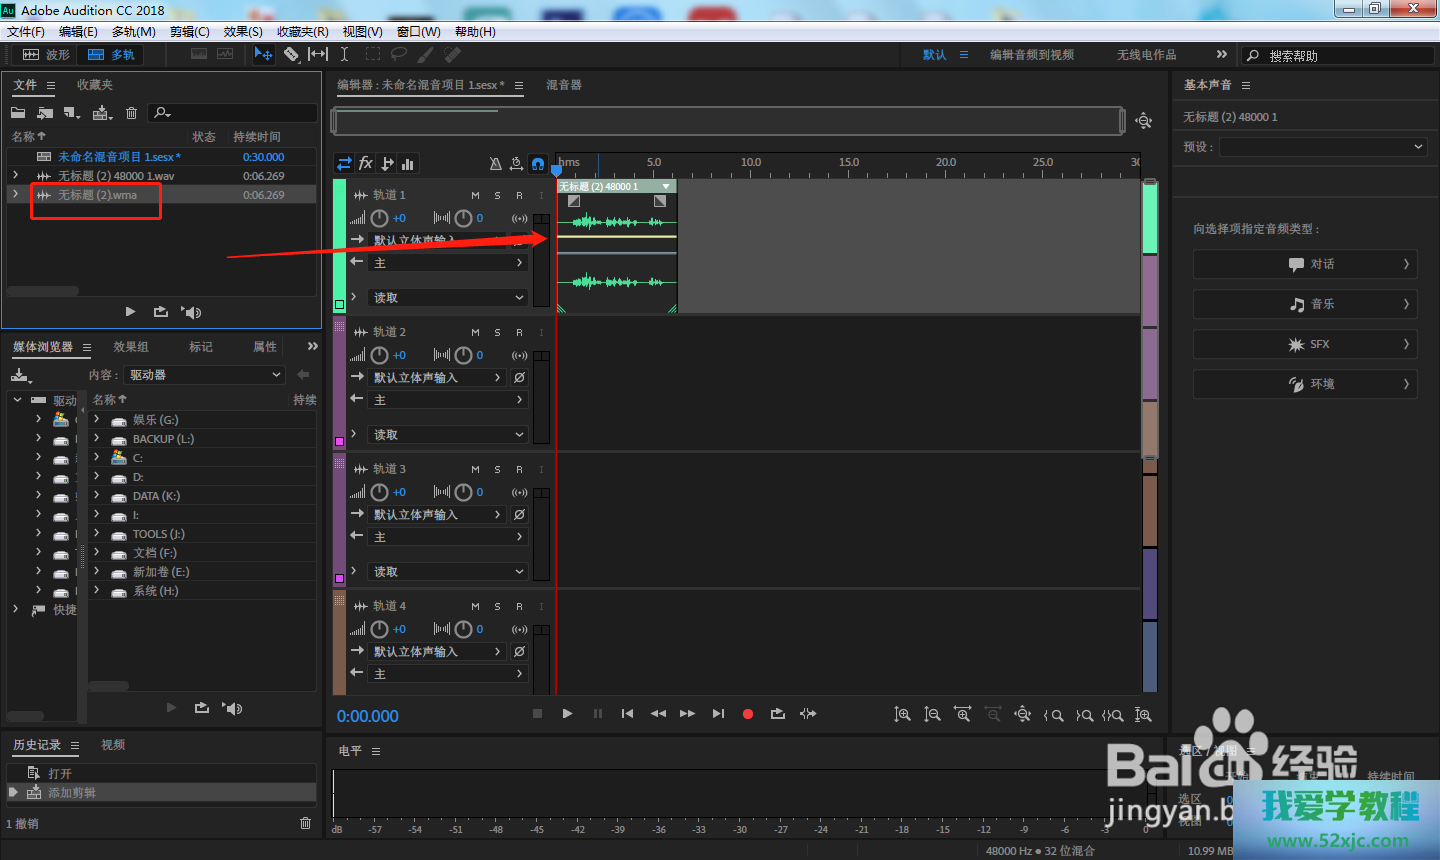
Task: Select the Time Selection tool
Action: pos(344,54)
